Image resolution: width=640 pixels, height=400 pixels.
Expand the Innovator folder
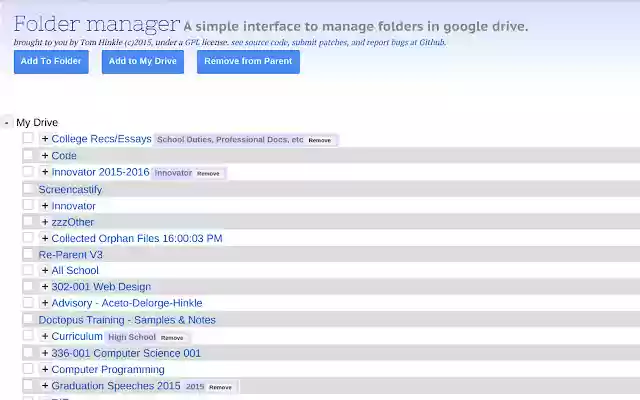[x=45, y=206]
